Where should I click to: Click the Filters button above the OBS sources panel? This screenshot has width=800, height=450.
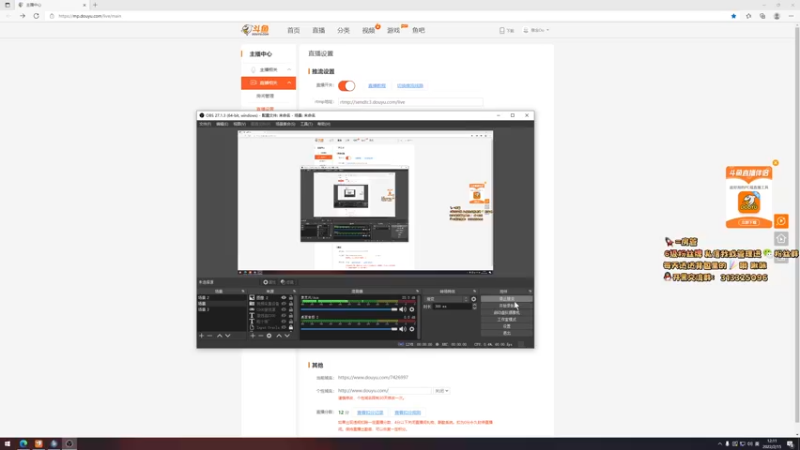(x=287, y=282)
